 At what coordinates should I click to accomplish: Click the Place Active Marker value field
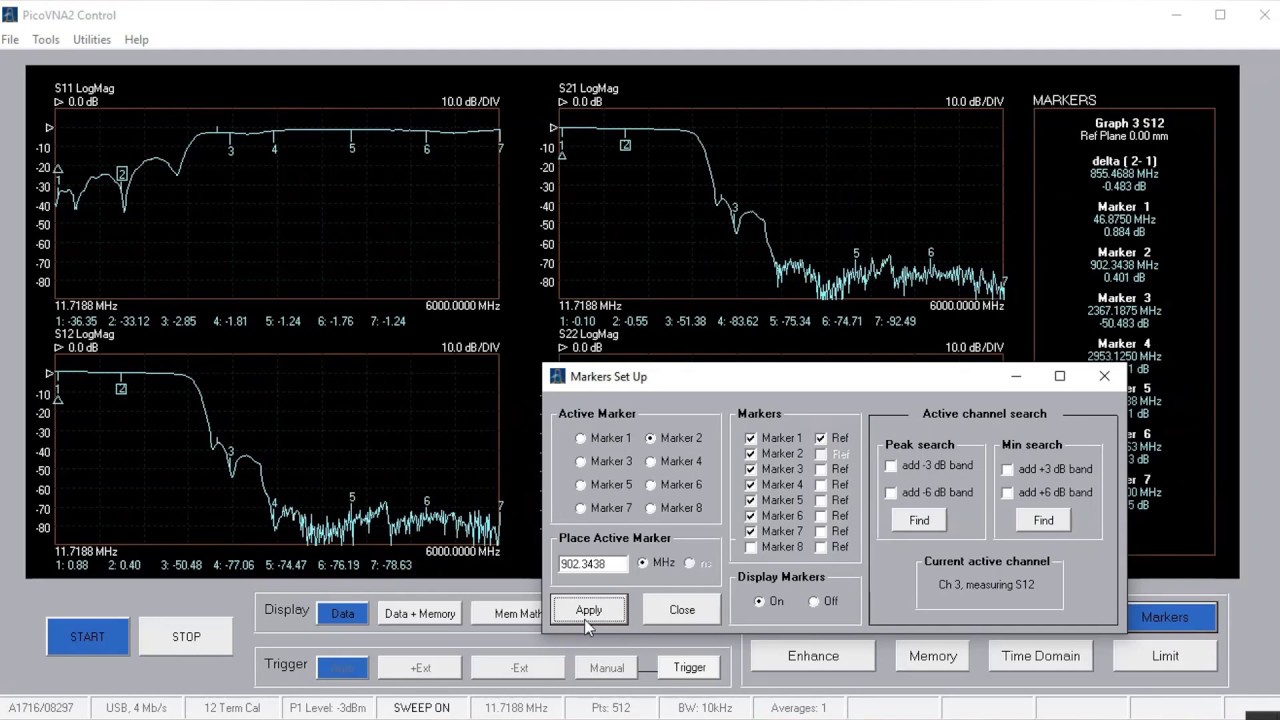593,563
